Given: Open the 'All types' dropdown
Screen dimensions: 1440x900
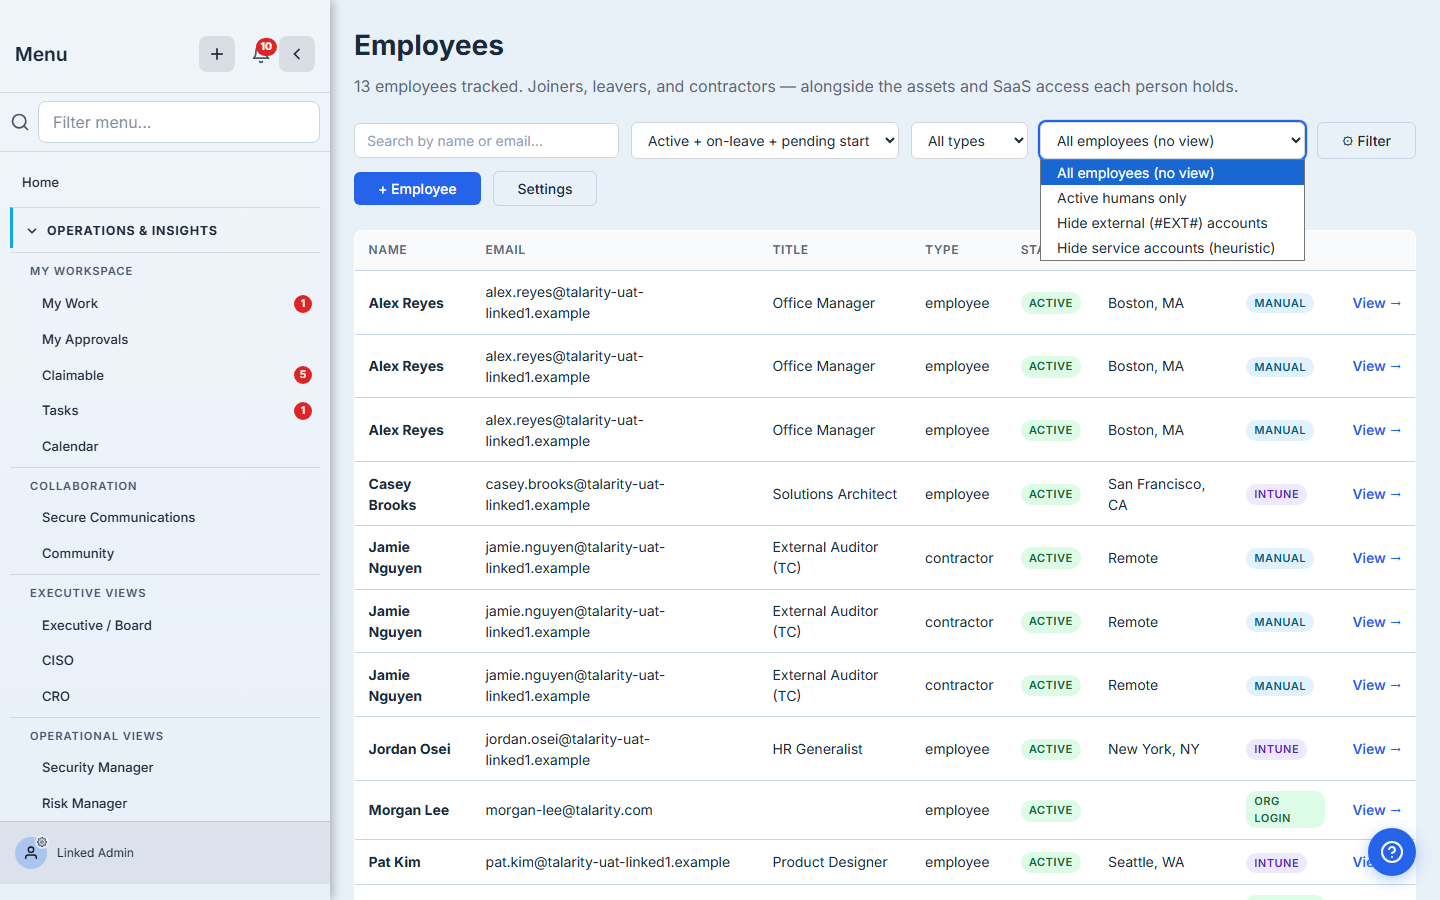Looking at the screenshot, I should 969,141.
